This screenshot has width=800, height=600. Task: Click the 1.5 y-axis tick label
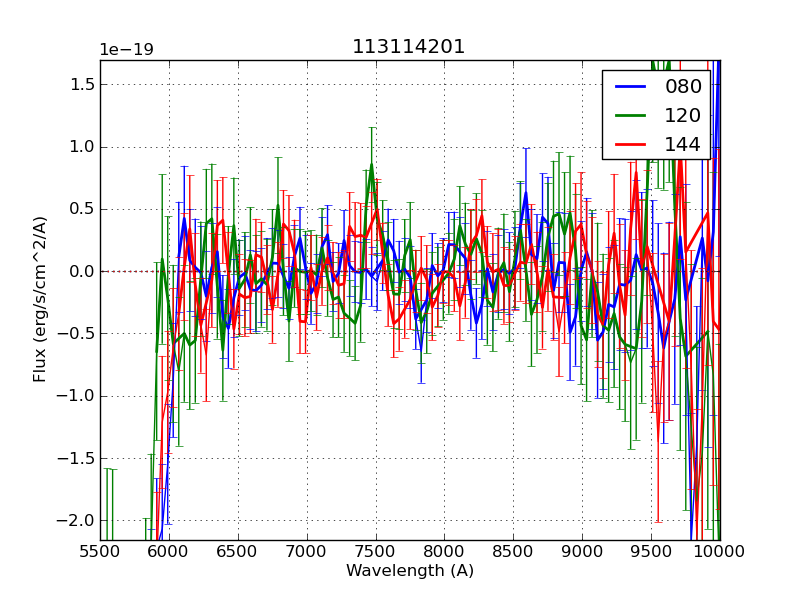(x=80, y=84)
